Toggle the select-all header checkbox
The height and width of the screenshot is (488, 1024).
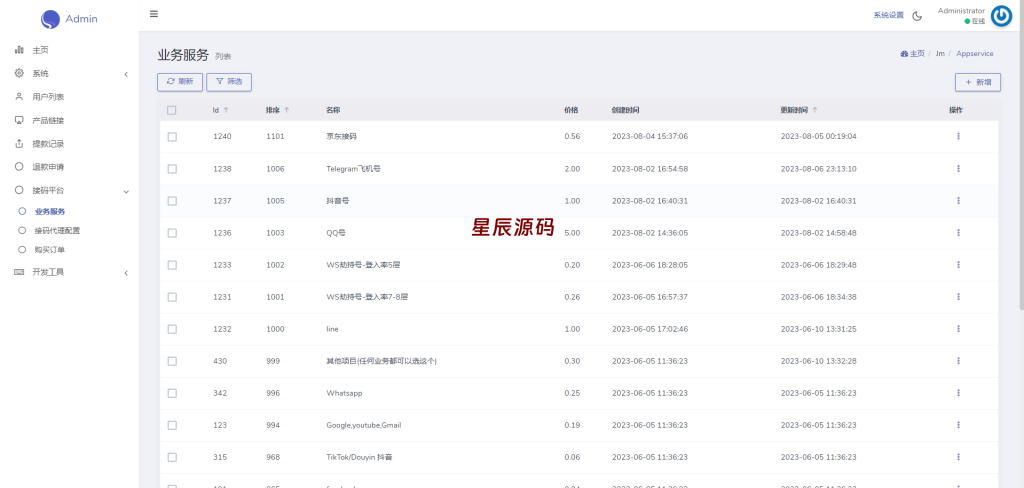[x=172, y=110]
